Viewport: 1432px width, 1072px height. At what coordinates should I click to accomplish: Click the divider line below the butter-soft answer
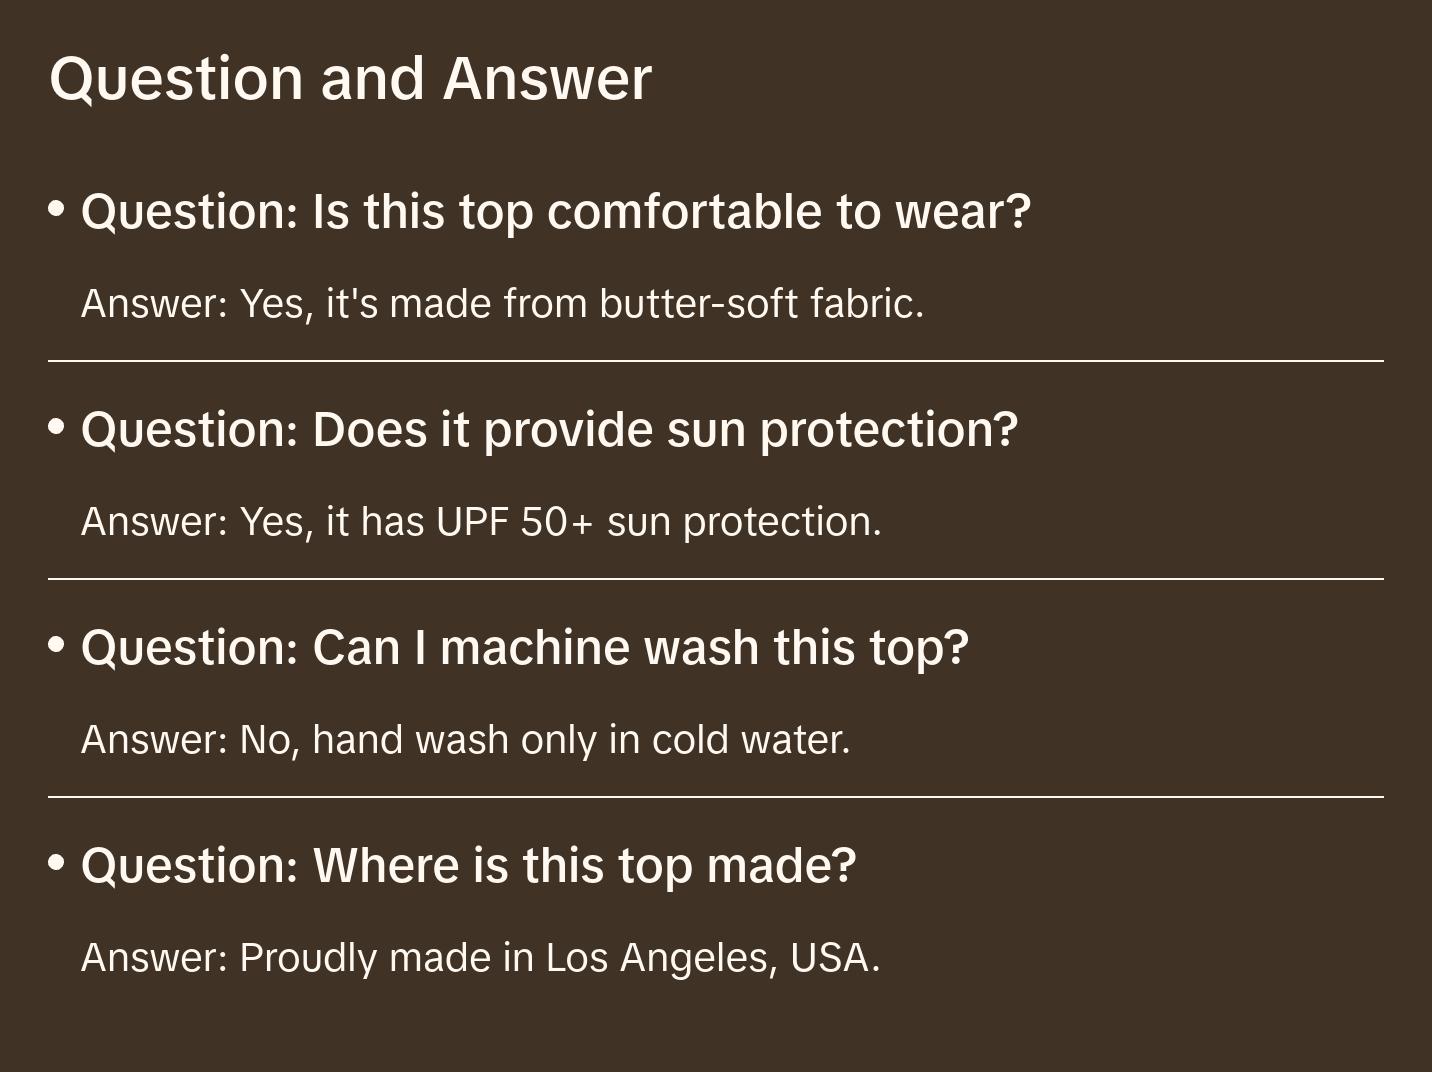click(x=716, y=361)
